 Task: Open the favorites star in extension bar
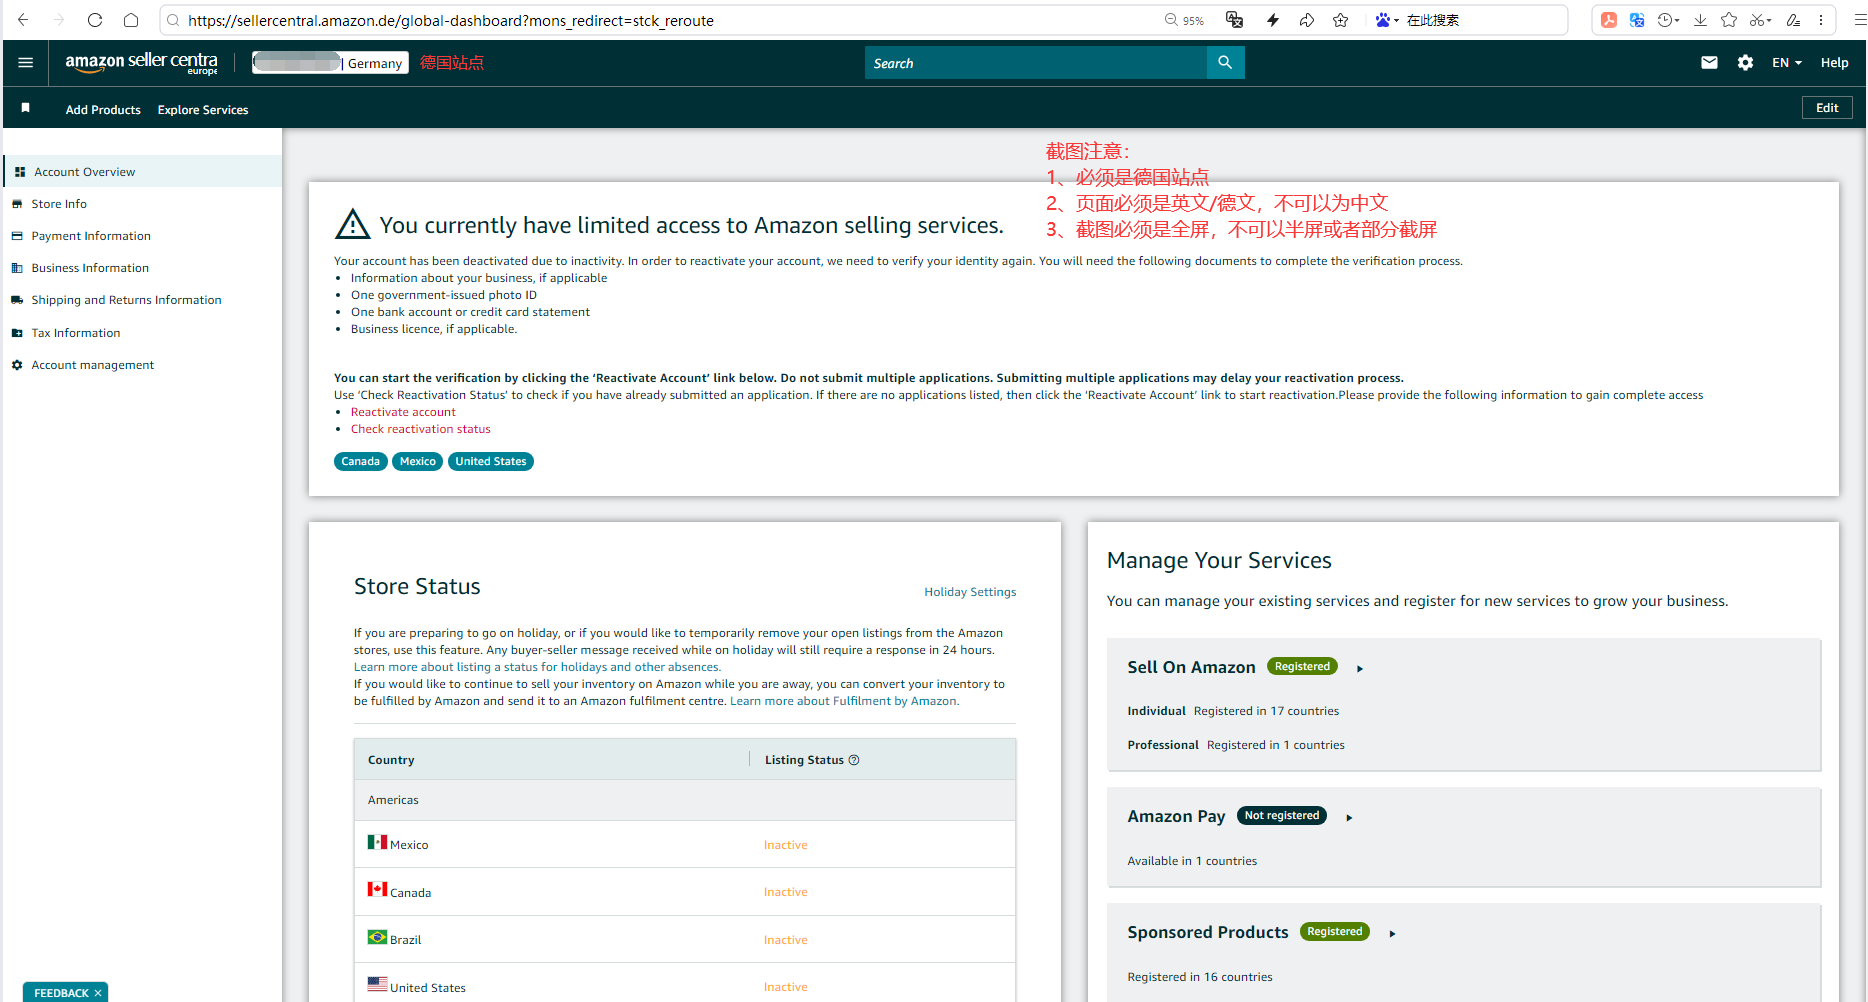1729,20
